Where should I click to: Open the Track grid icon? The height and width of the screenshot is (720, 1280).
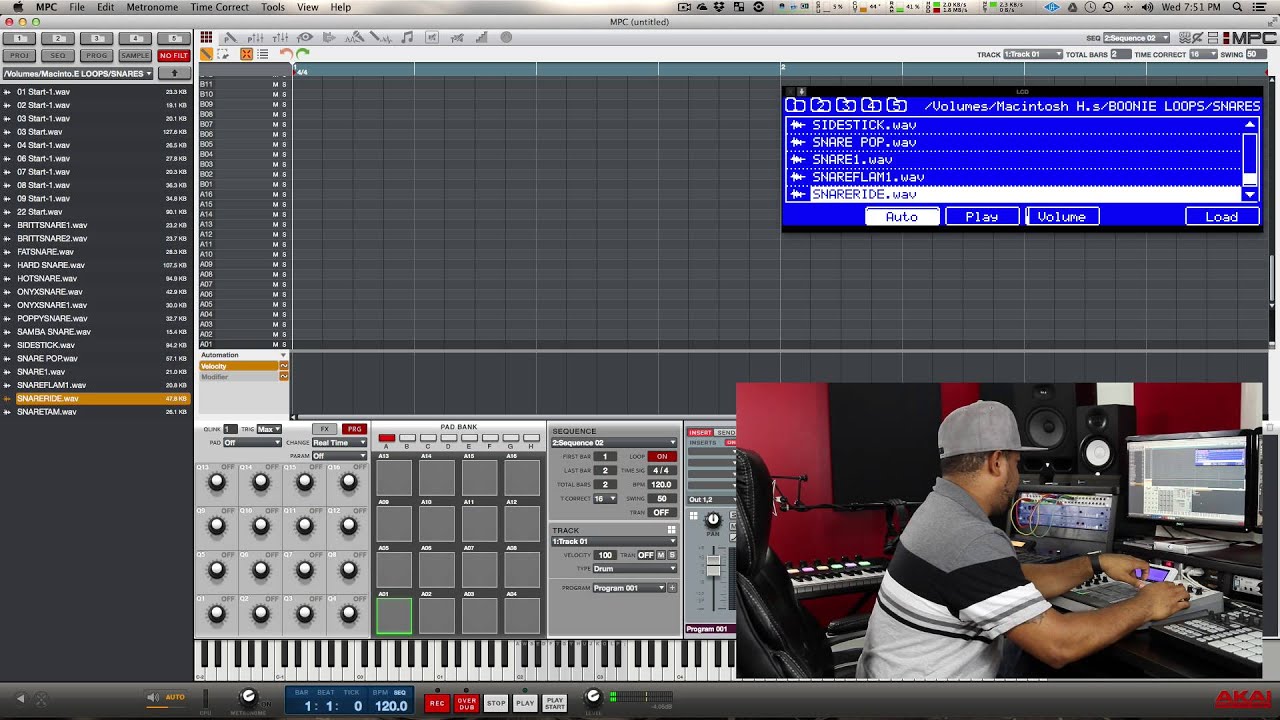(x=672, y=530)
